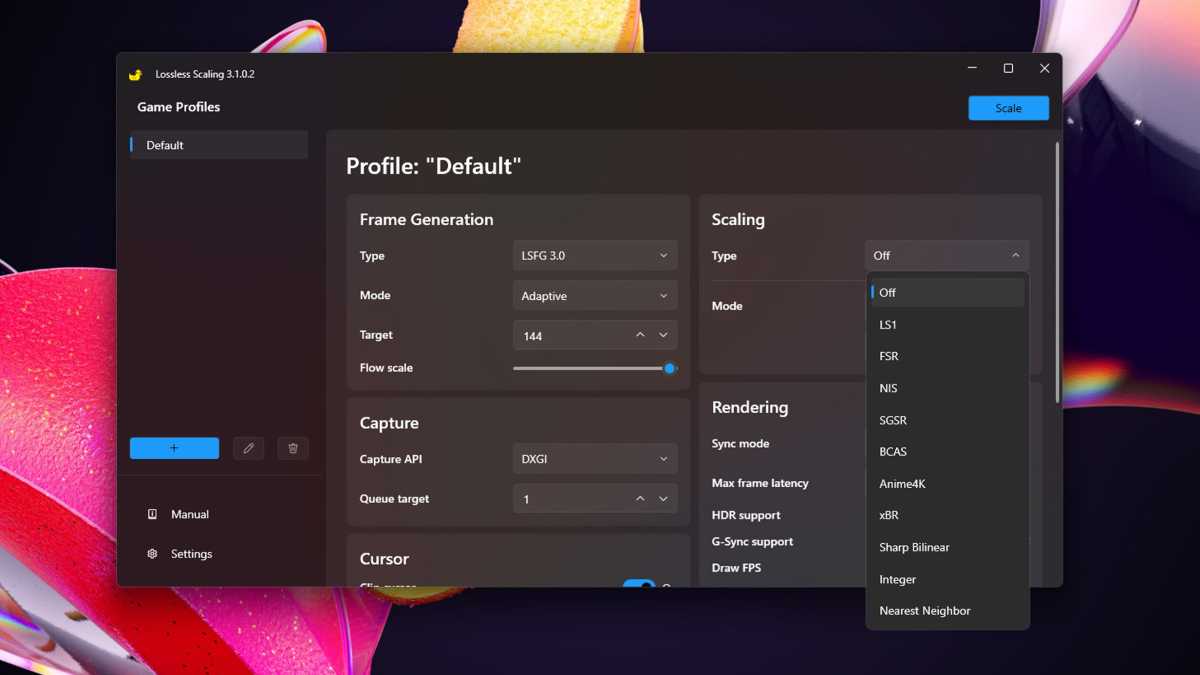Click the Draw FPS label
This screenshot has height=675, width=1200.
tap(736, 568)
